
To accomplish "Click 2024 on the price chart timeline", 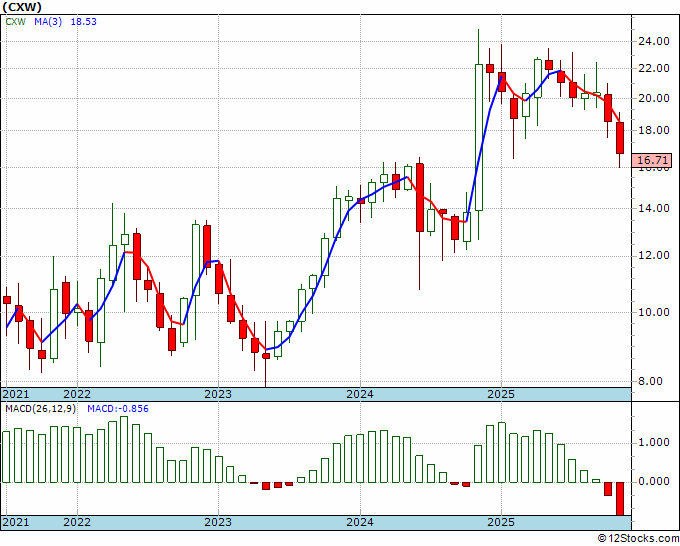I will point(360,394).
